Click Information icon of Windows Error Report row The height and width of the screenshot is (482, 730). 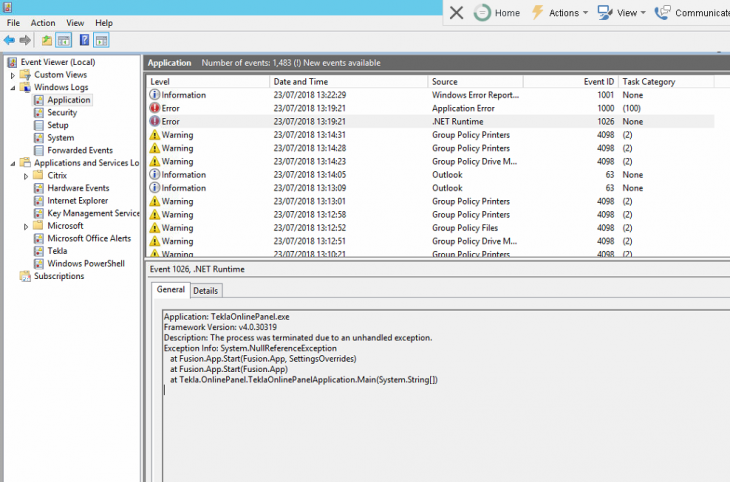154,95
